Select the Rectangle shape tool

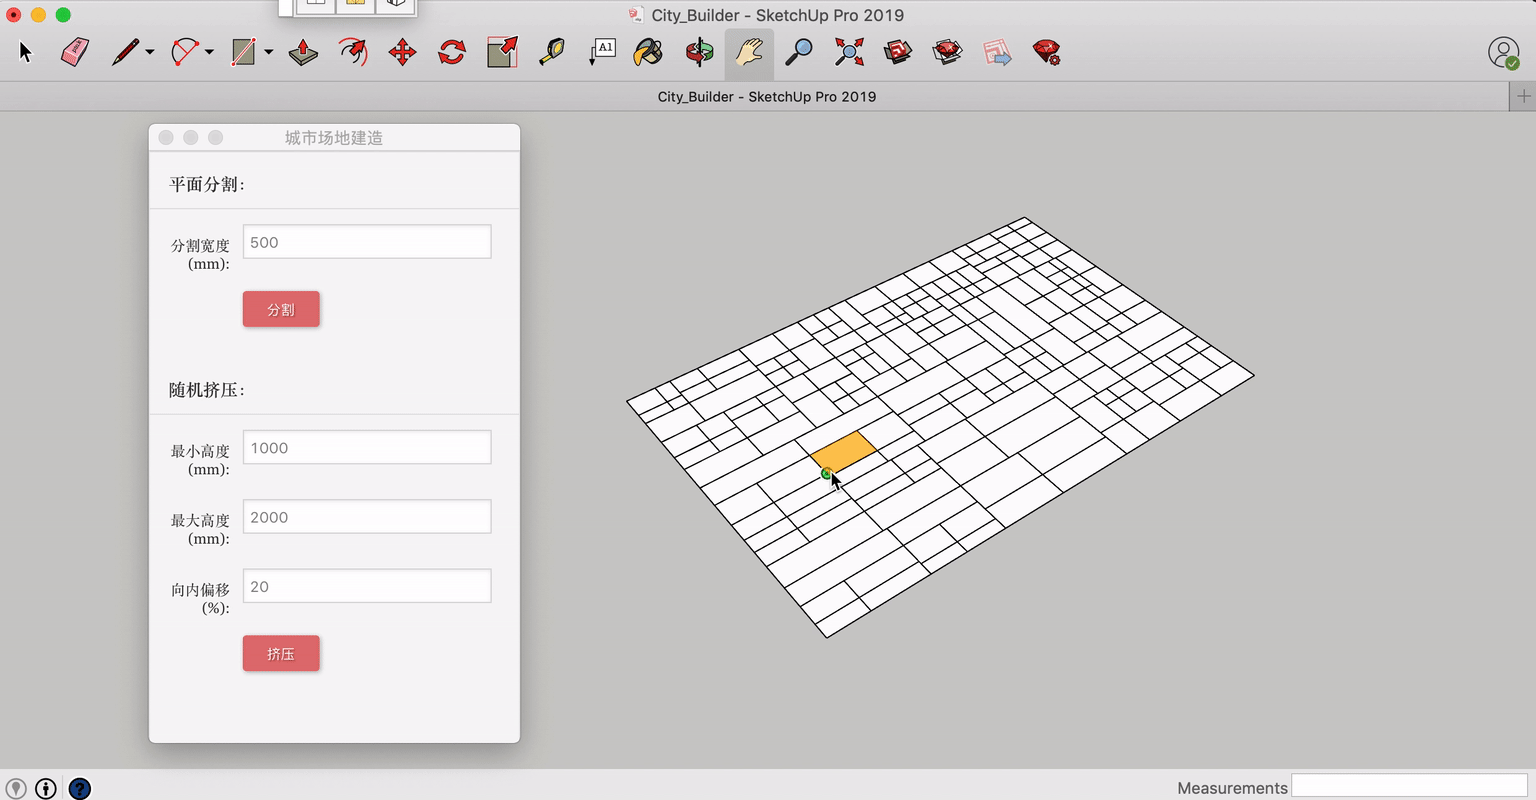(x=243, y=52)
